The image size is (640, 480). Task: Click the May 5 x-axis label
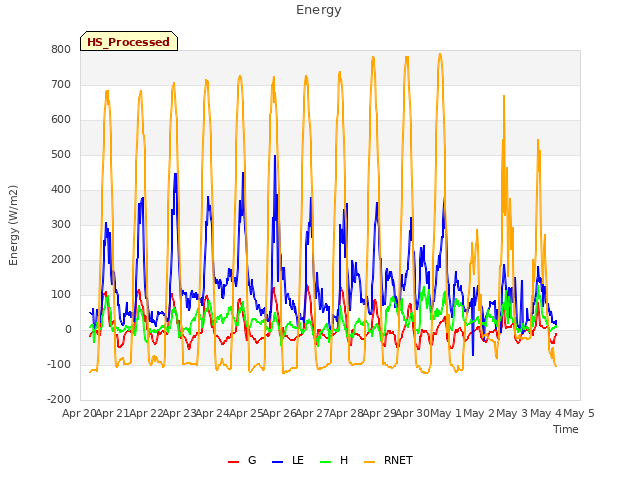tap(579, 413)
